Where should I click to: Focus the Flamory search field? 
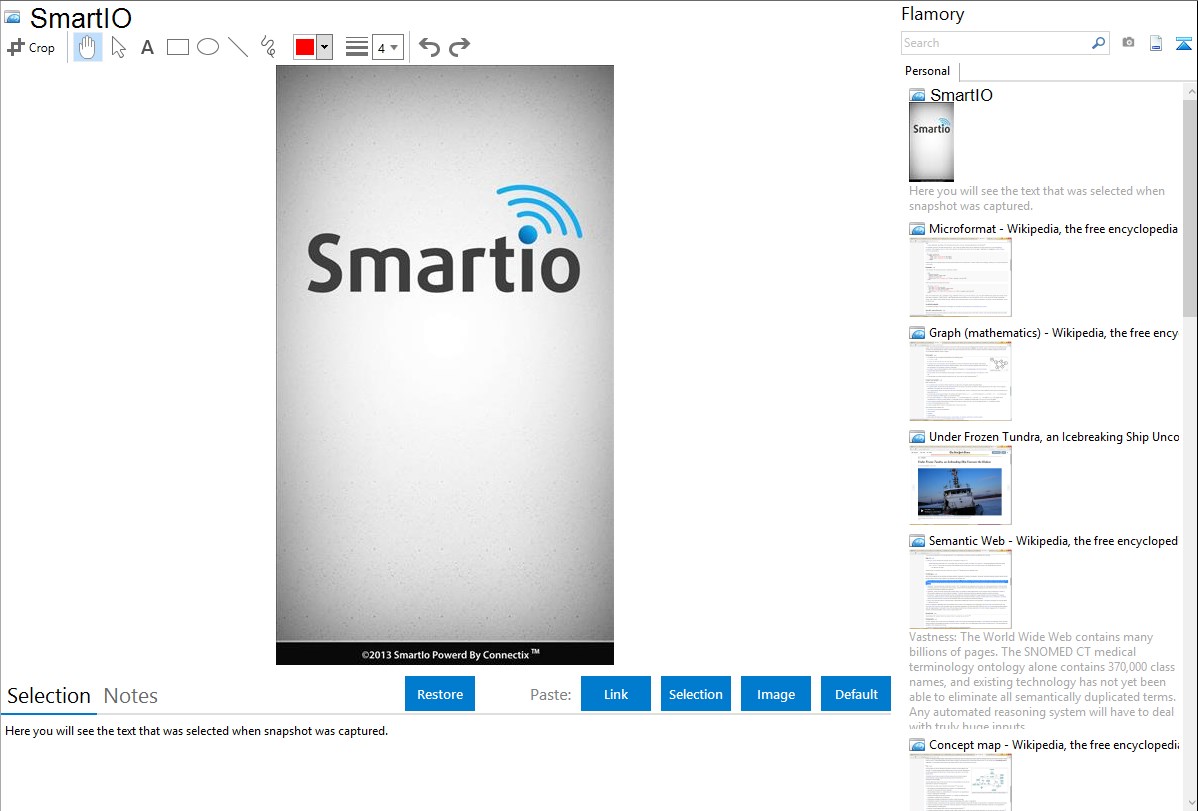pyautogui.click(x=996, y=43)
